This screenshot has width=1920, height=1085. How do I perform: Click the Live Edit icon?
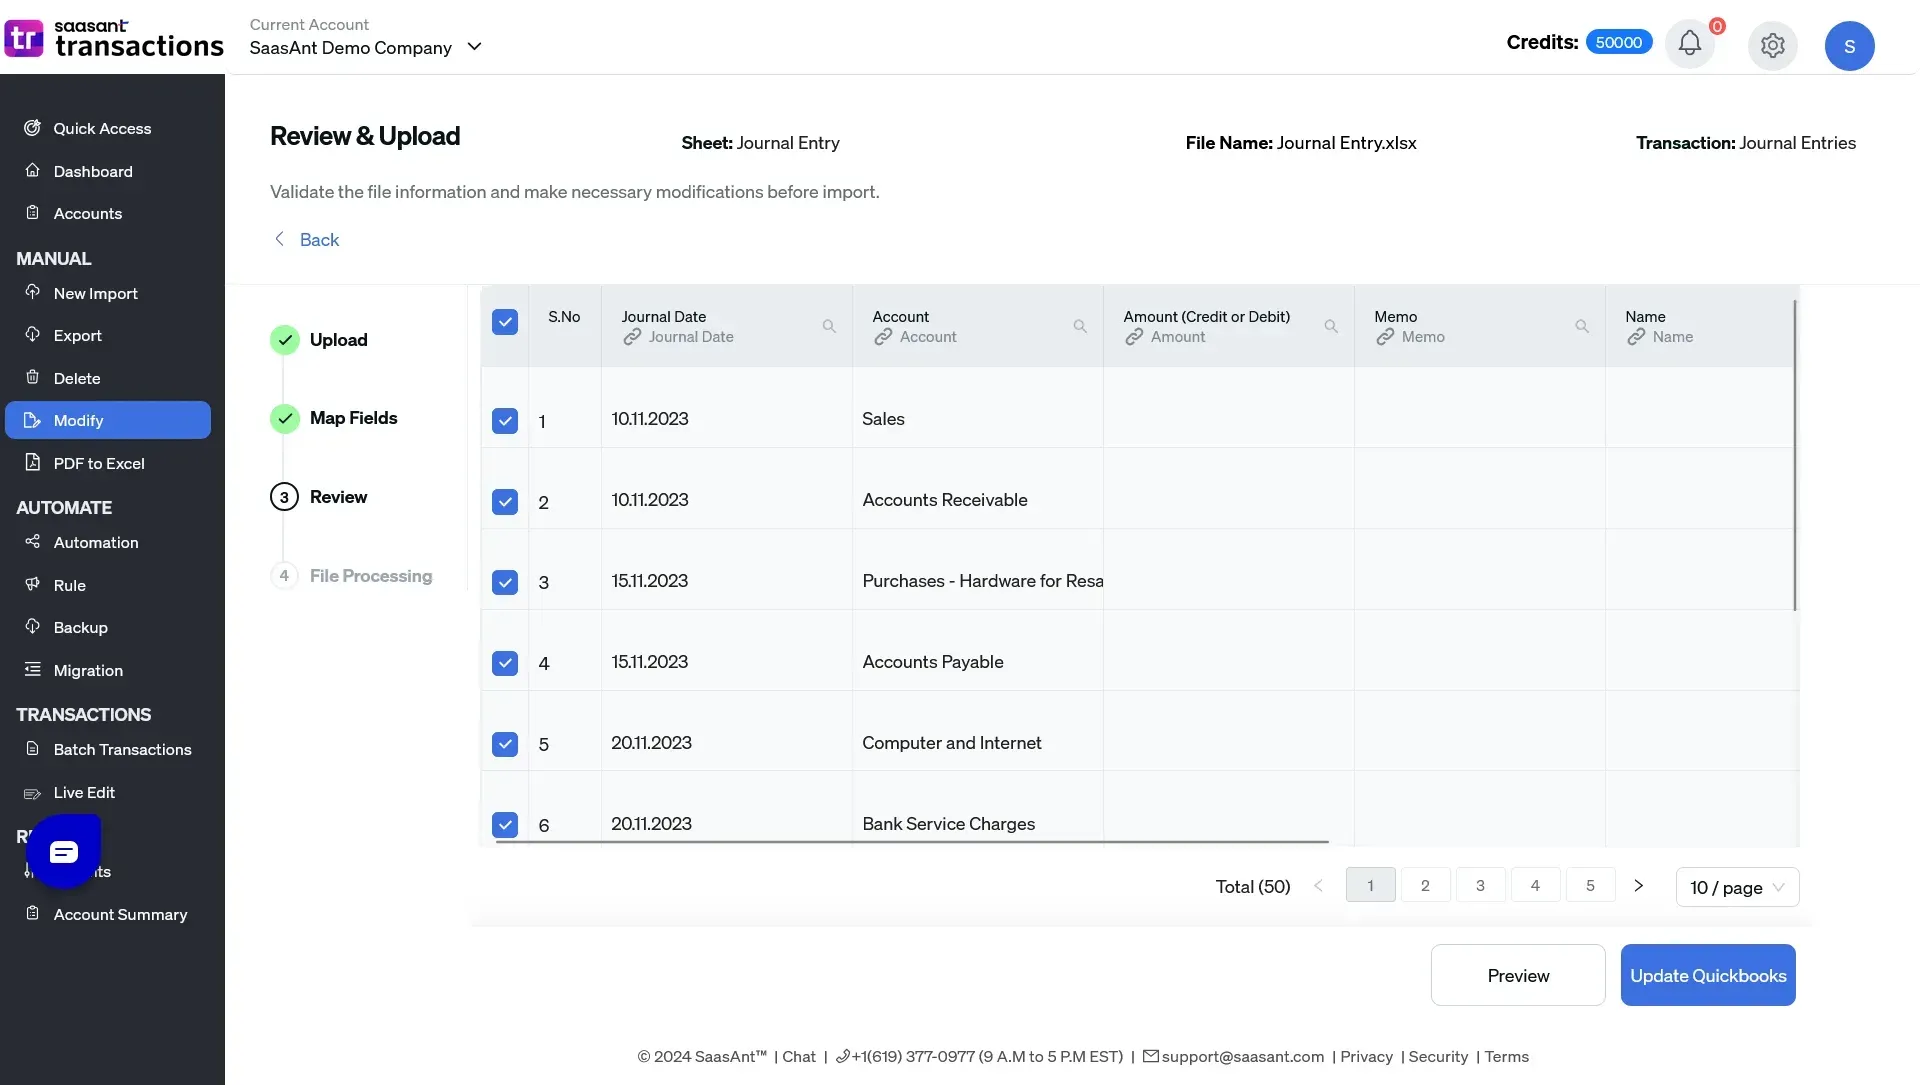pyautogui.click(x=32, y=792)
